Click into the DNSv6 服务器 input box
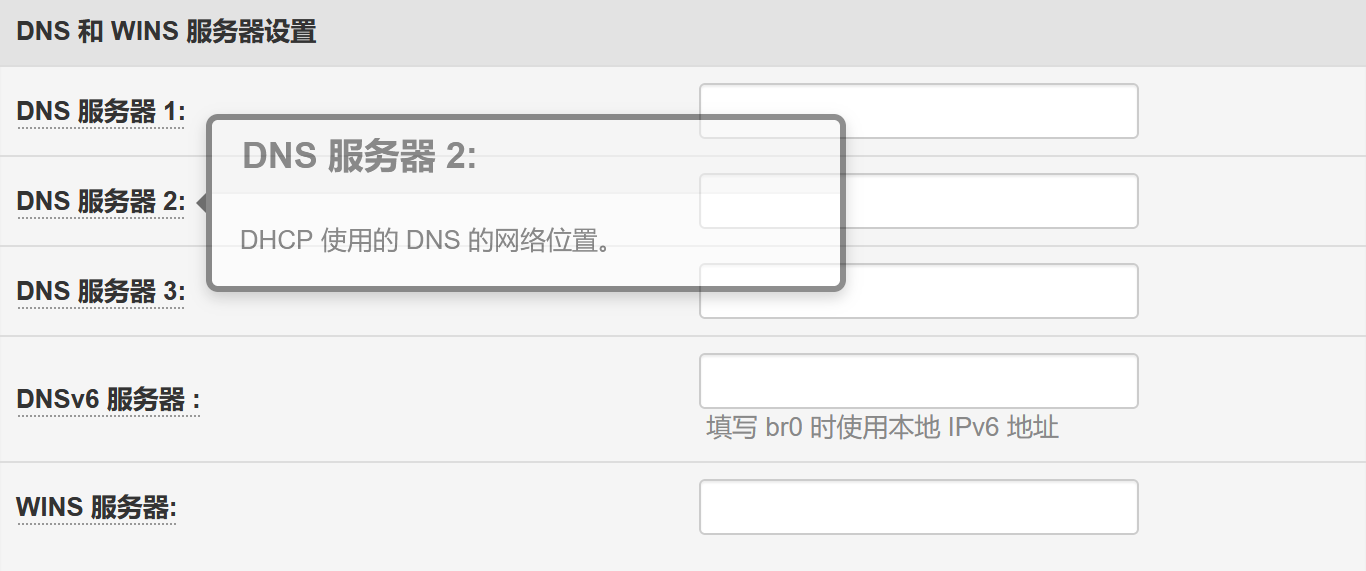This screenshot has height=571, width=1366. [918, 381]
